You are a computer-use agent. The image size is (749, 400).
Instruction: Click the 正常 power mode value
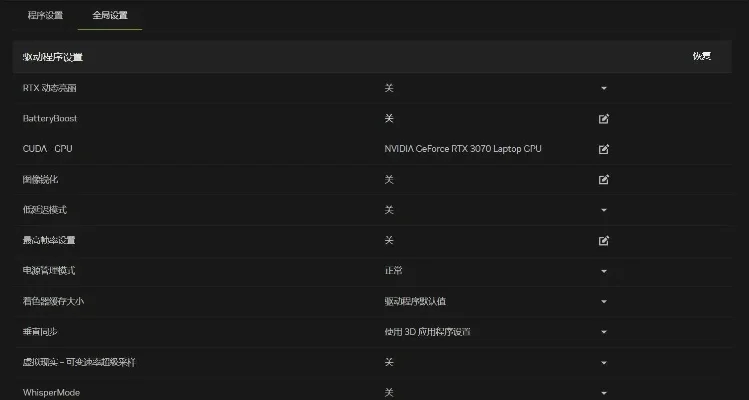393,270
